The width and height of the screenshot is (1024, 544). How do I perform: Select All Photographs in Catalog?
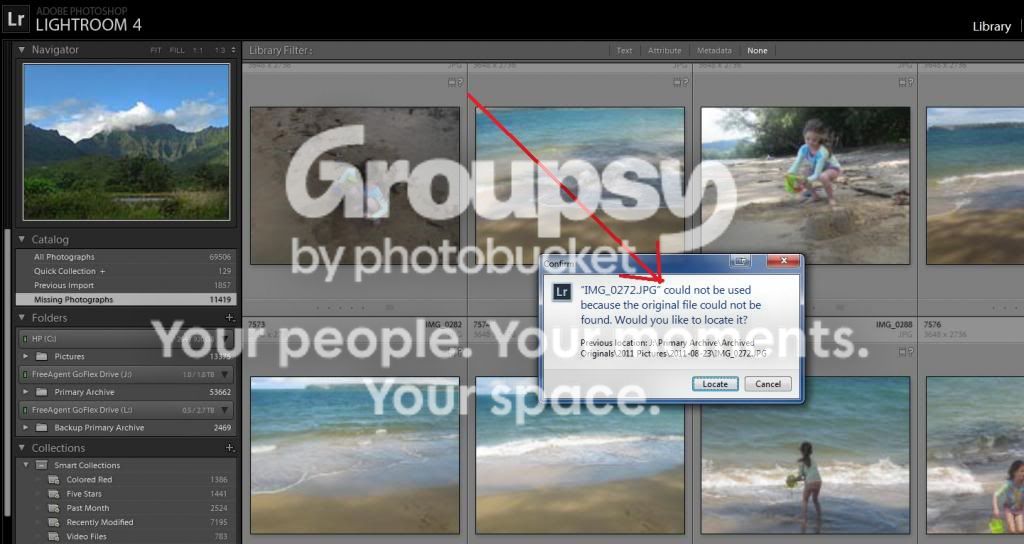(x=64, y=257)
